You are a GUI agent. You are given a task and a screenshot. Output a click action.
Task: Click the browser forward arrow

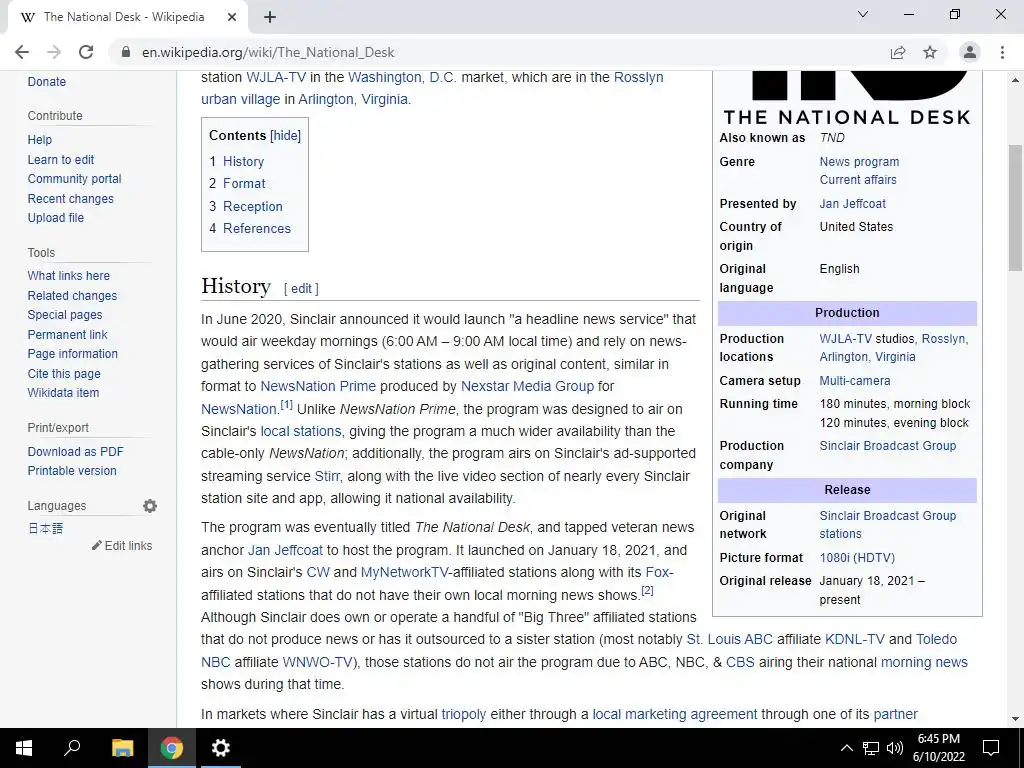coord(54,52)
